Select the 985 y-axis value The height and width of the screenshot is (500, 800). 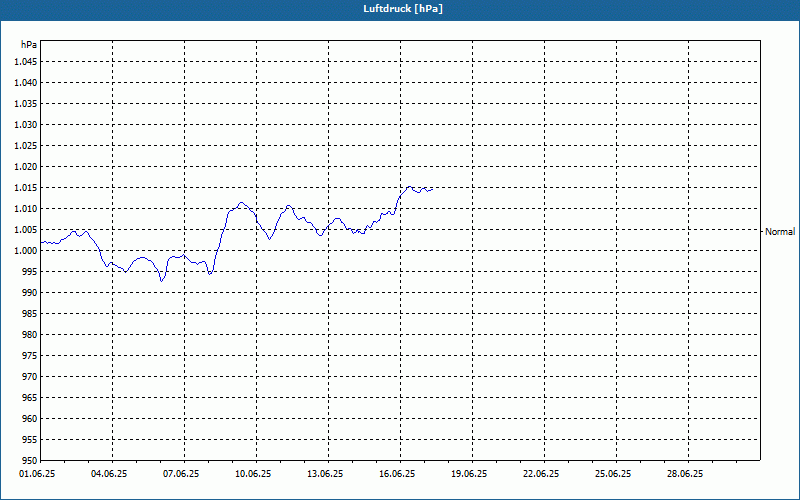point(30,314)
